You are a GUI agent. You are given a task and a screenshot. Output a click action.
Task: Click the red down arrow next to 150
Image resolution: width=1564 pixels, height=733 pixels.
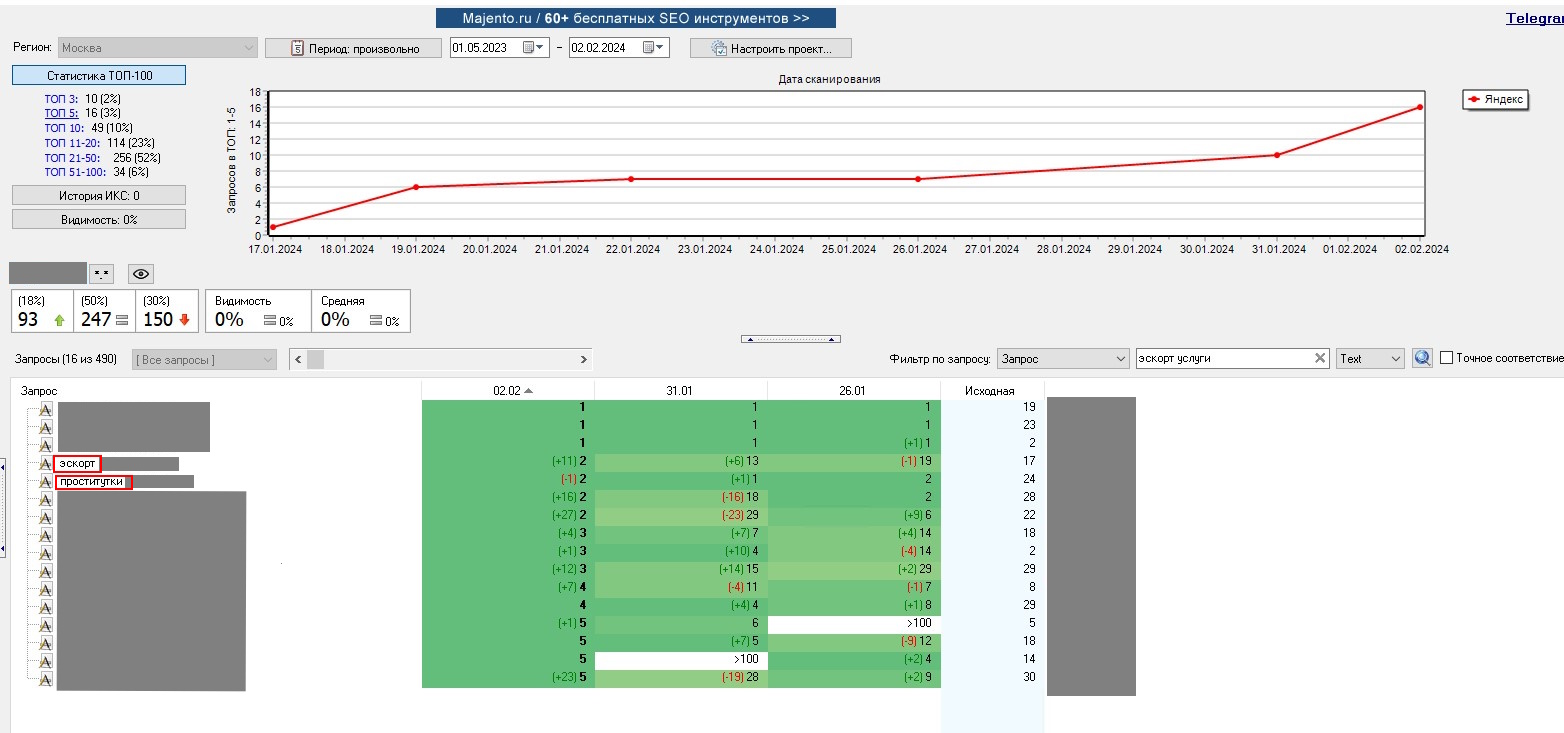click(184, 320)
